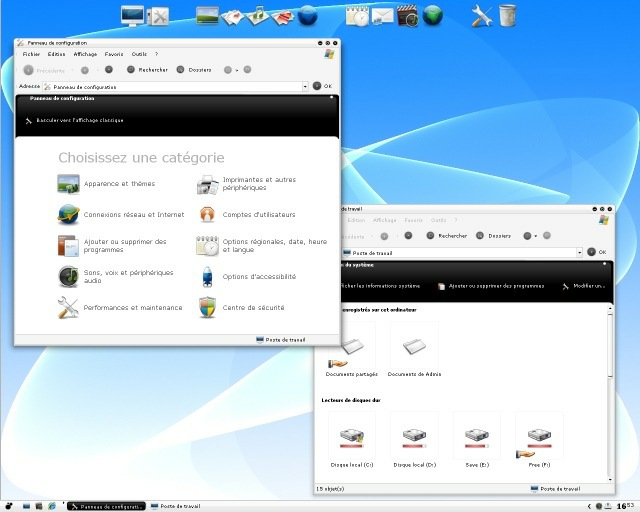The width and height of the screenshot is (640, 512).
Task: Open views dropdown arrow in Poste de travail toolbar
Action: click(x=536, y=236)
